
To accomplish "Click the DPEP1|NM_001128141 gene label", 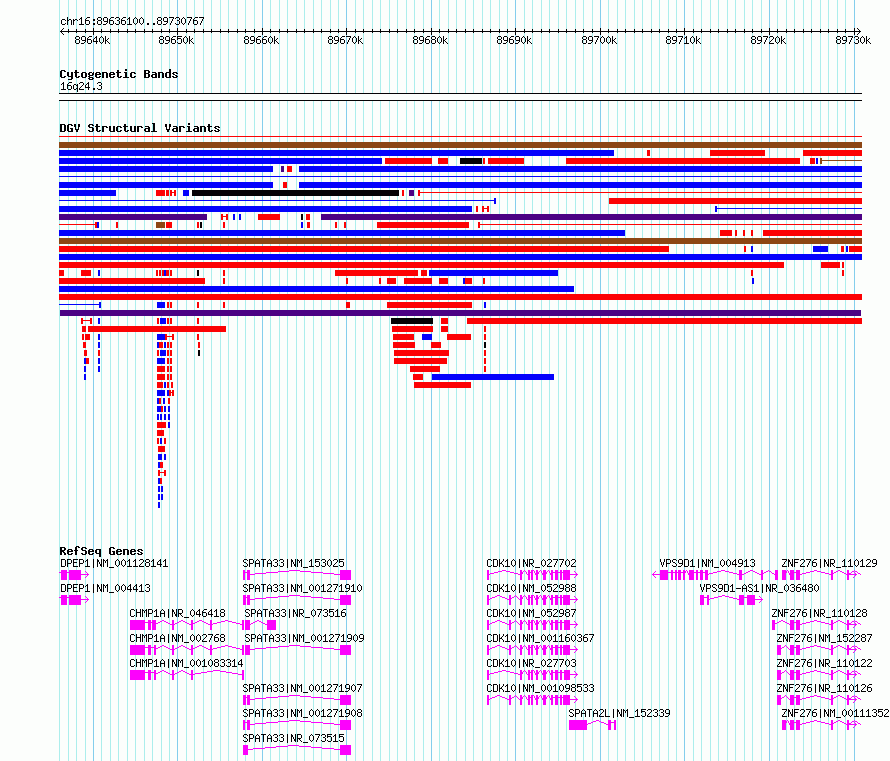I will pos(114,564).
